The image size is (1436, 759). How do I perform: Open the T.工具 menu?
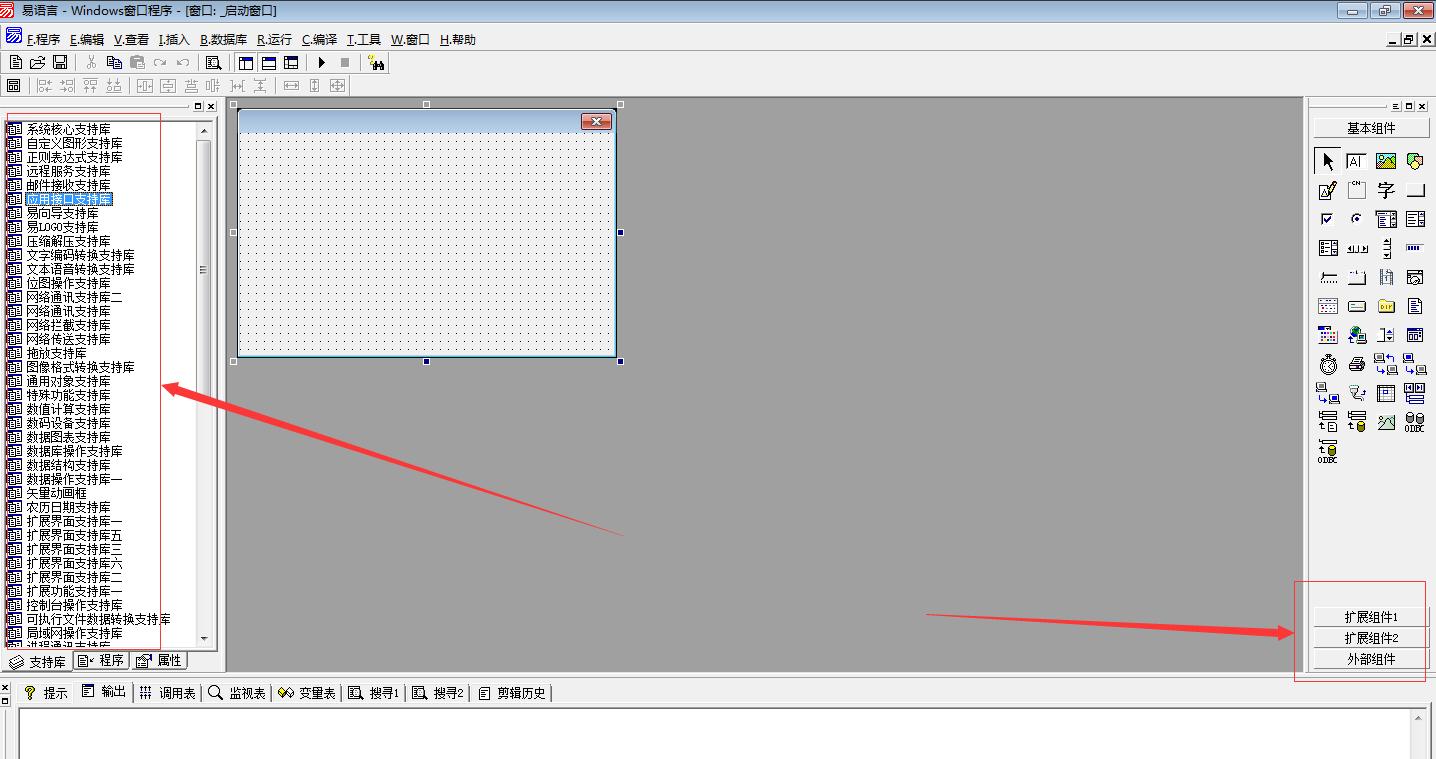coord(364,40)
